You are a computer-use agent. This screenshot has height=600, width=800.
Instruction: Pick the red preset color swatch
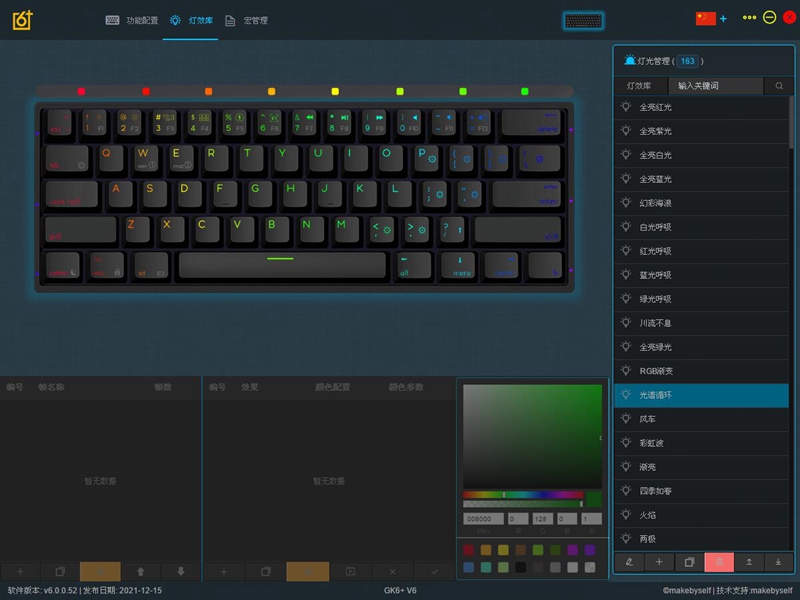coord(469,550)
